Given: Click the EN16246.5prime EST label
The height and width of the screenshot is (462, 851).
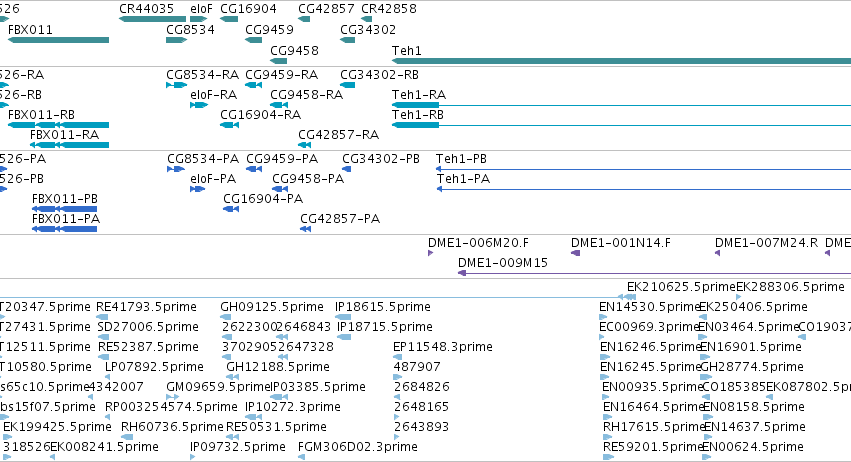Looking at the screenshot, I should [650, 347].
